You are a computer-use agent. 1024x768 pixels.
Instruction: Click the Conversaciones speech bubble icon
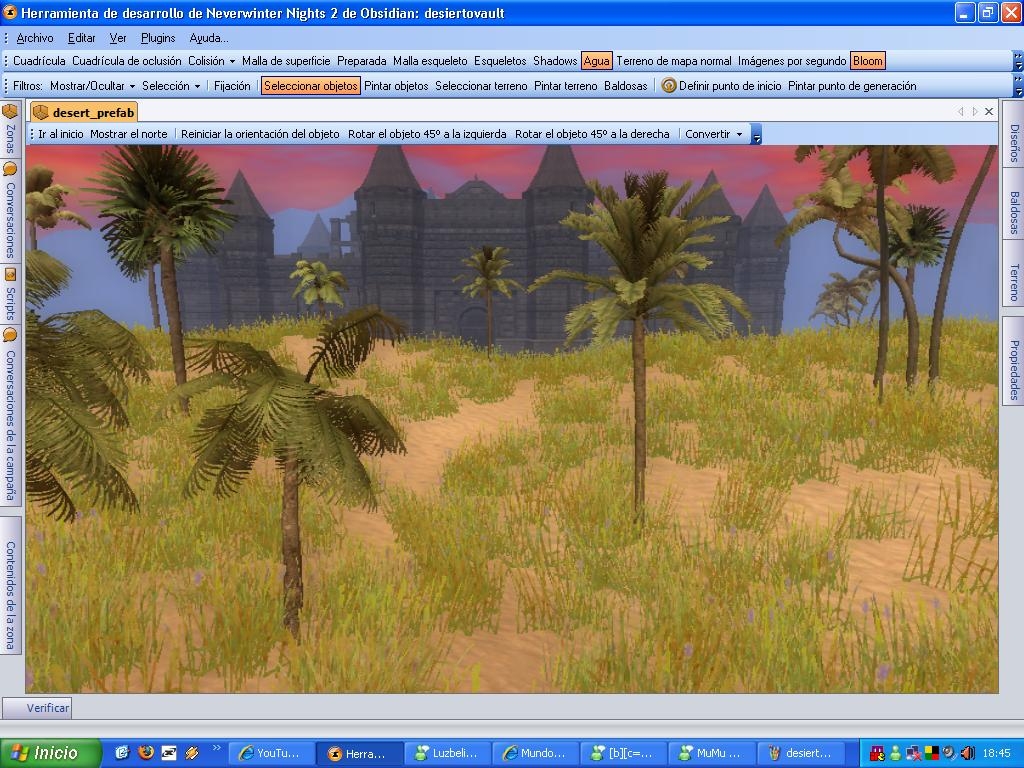point(10,169)
